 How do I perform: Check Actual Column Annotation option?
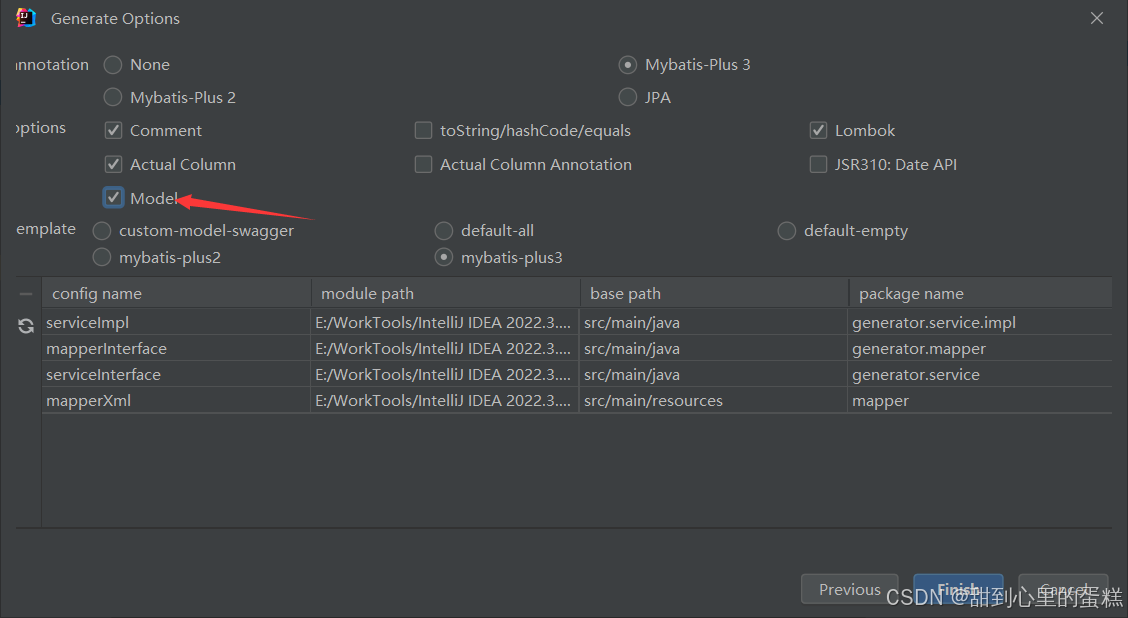click(x=423, y=164)
